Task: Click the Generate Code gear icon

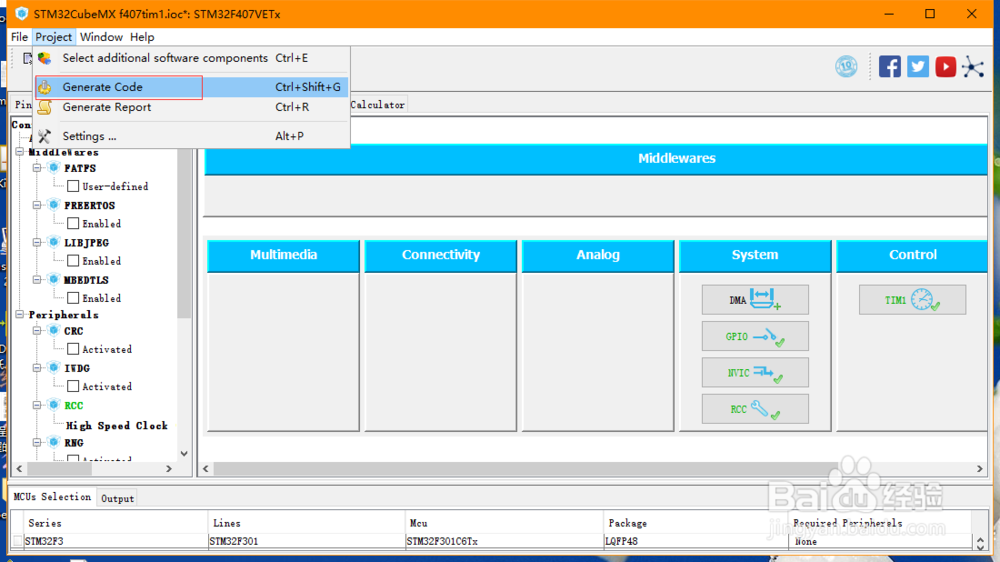Action: (x=45, y=87)
